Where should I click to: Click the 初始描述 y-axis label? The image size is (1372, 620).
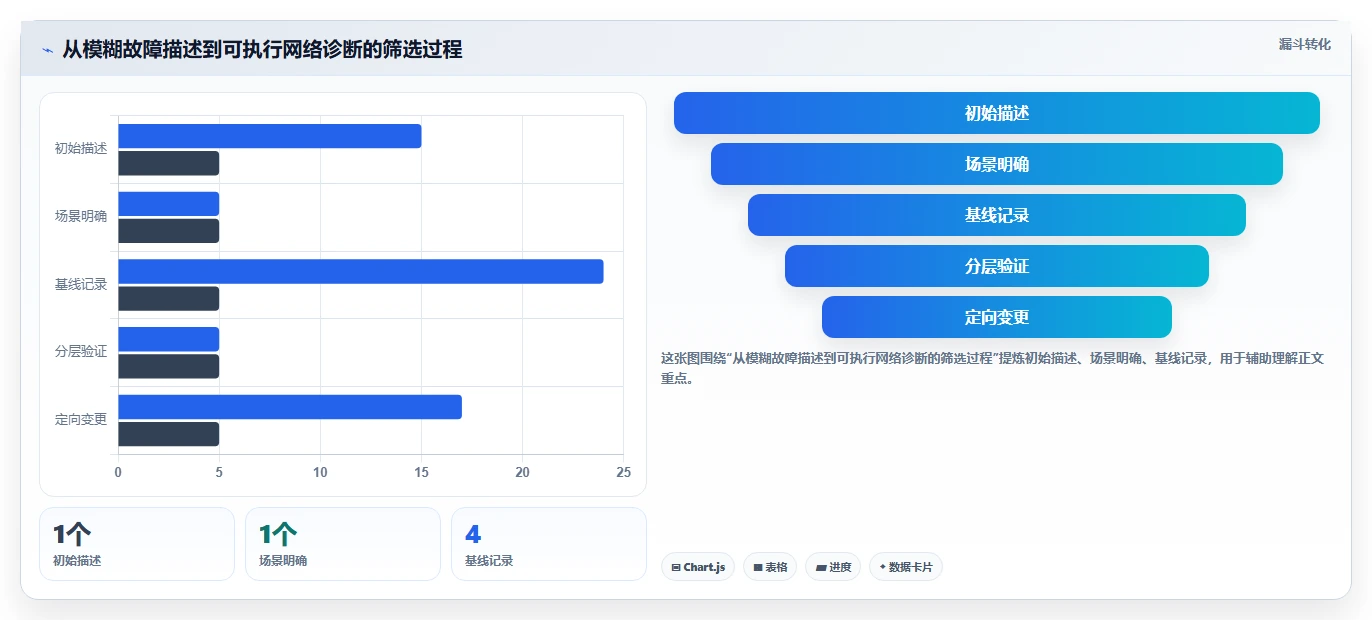(x=81, y=149)
